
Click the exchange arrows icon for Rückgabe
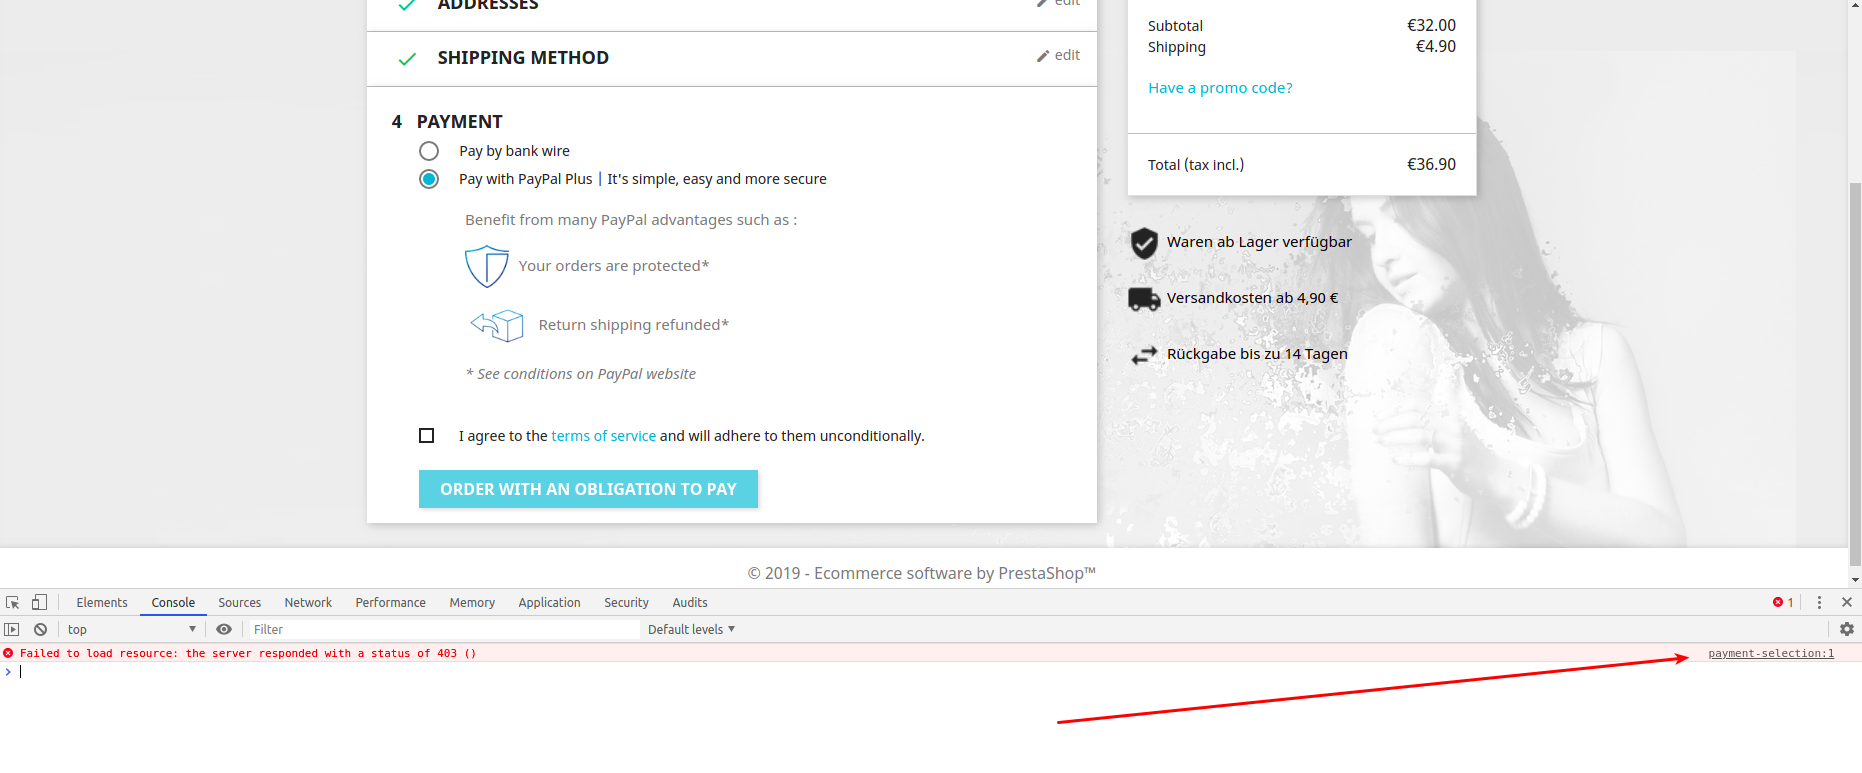pos(1144,355)
